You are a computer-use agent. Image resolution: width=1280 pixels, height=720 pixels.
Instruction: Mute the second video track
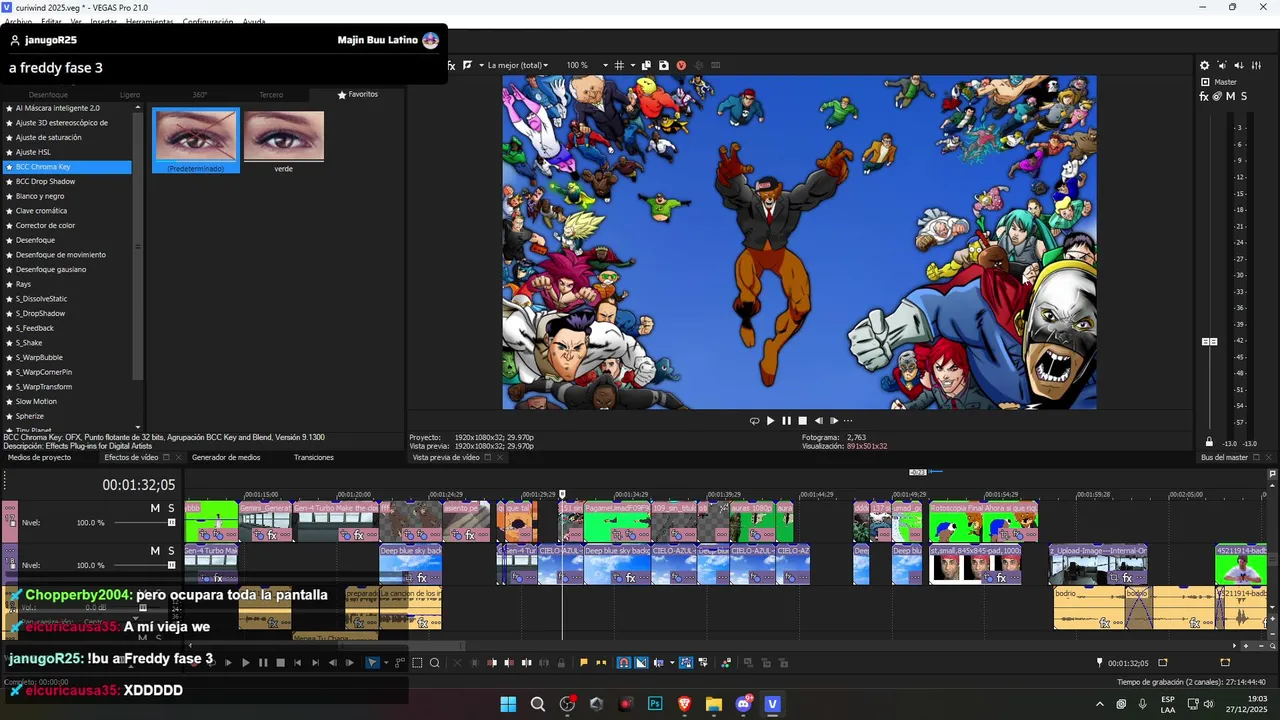point(155,551)
